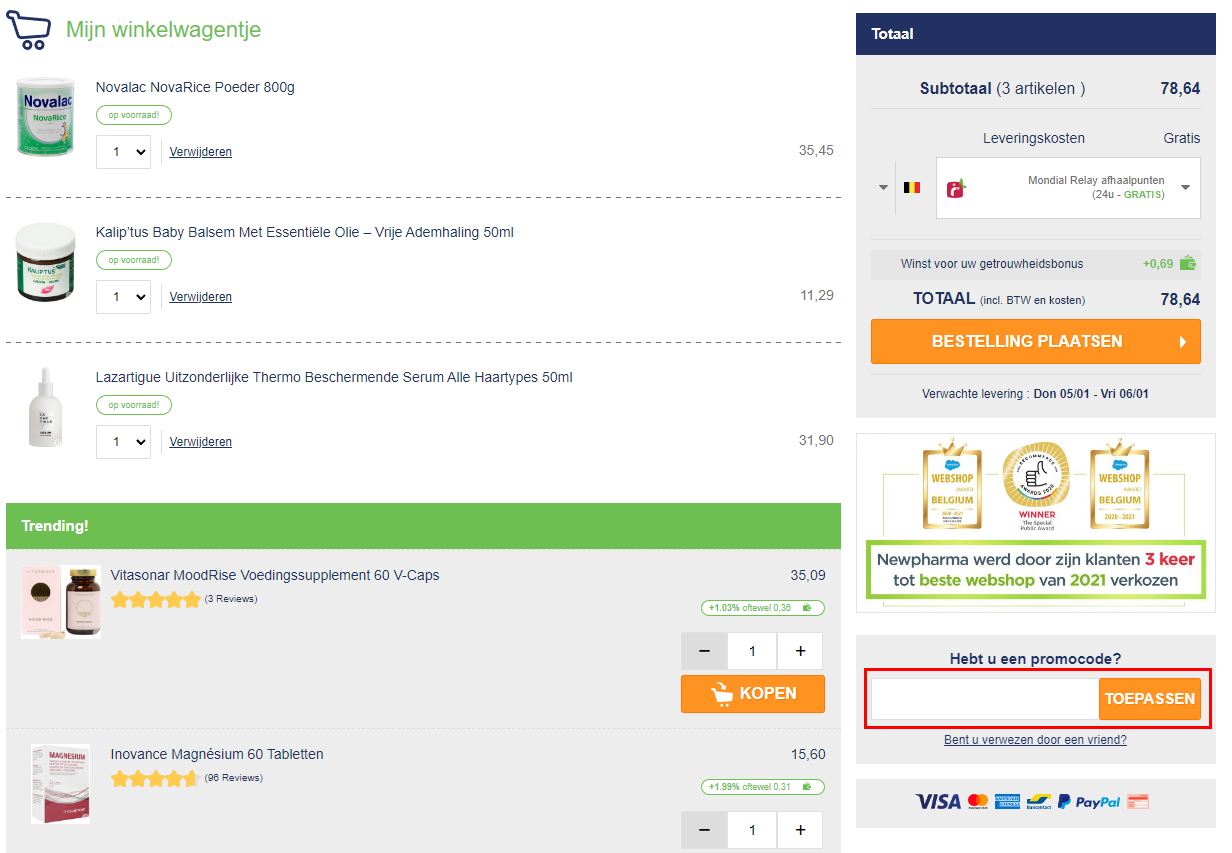Click the PayPal payment logo
The image size is (1232, 853).
1089,801
